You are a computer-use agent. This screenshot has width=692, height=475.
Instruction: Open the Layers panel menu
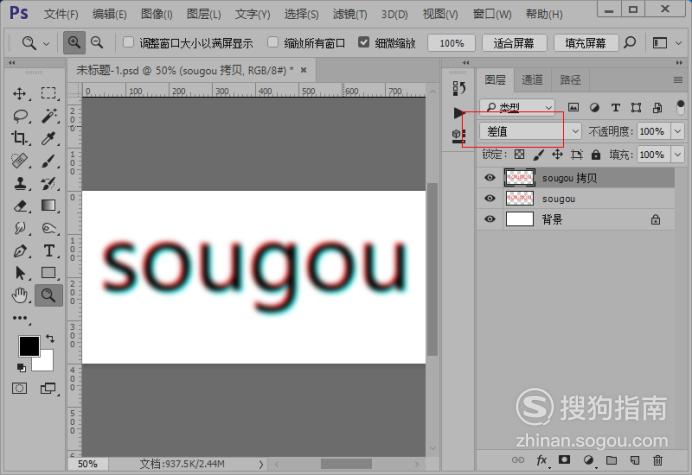click(x=678, y=80)
